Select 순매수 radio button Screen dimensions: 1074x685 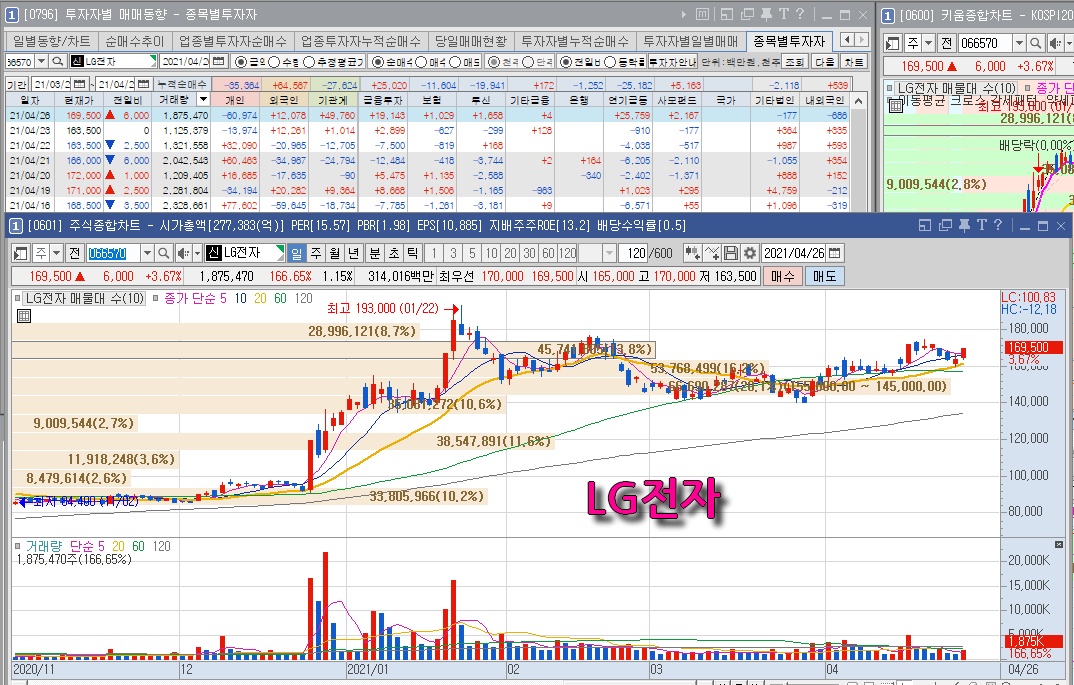point(378,62)
